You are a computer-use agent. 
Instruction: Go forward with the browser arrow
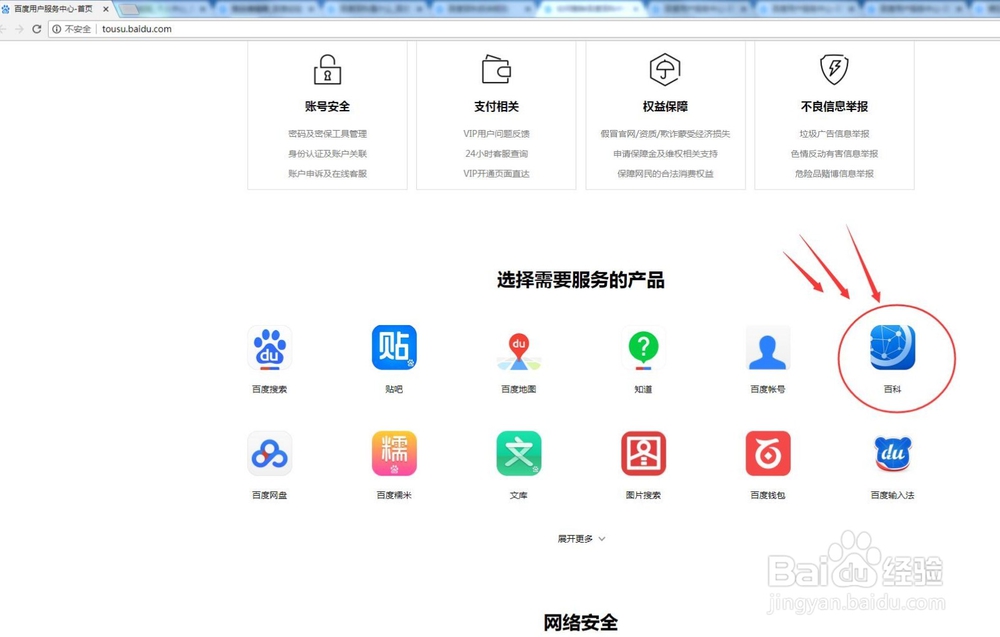pyautogui.click(x=19, y=29)
